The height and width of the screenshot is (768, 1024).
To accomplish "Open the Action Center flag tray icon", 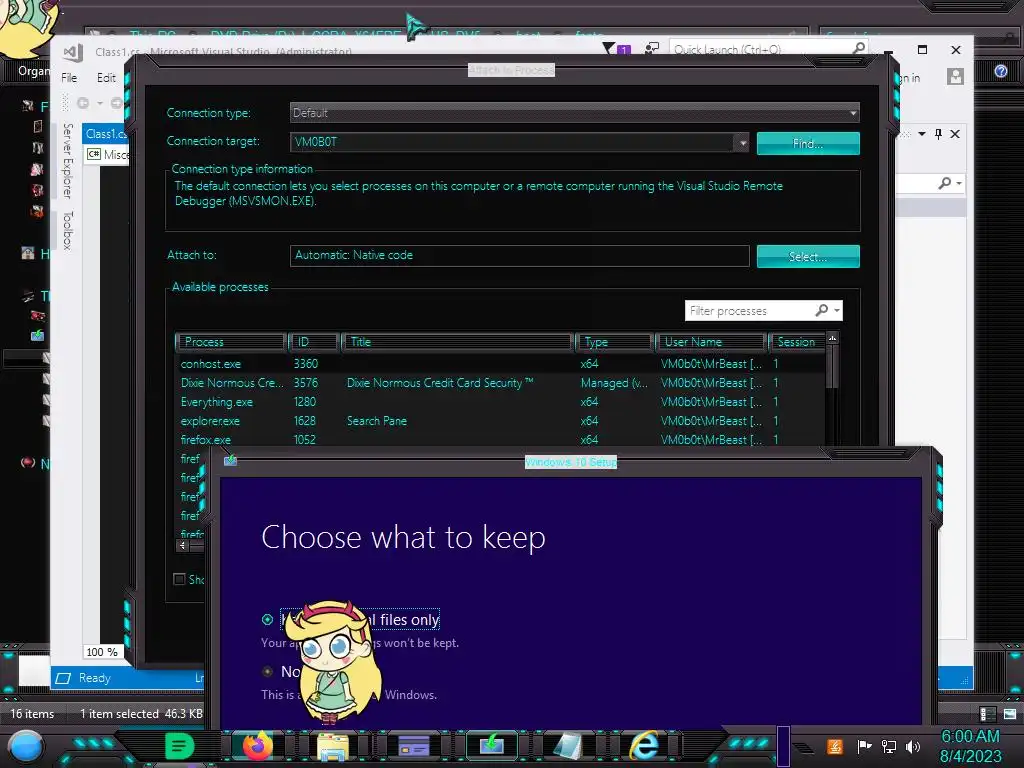I will click(x=864, y=746).
